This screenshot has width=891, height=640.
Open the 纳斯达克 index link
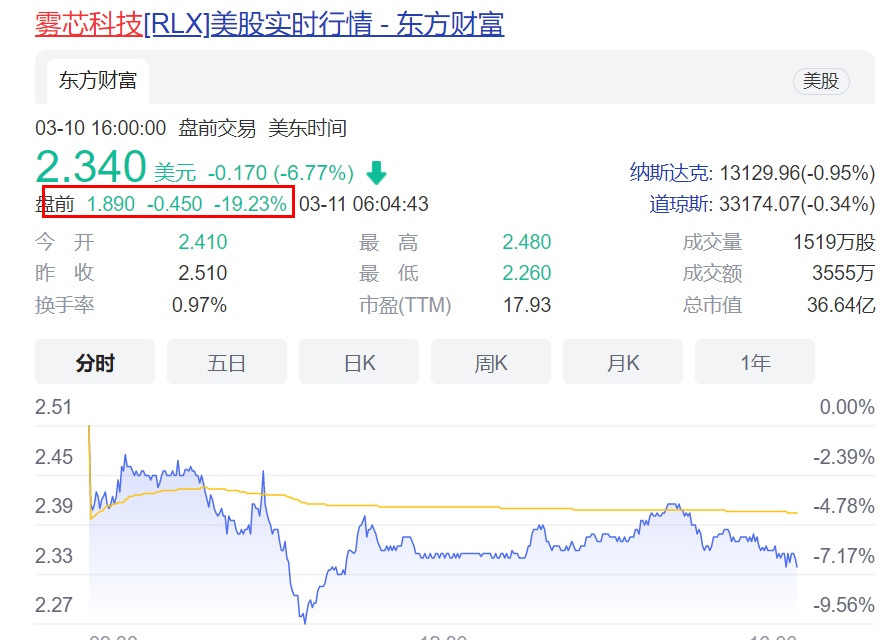click(669, 173)
